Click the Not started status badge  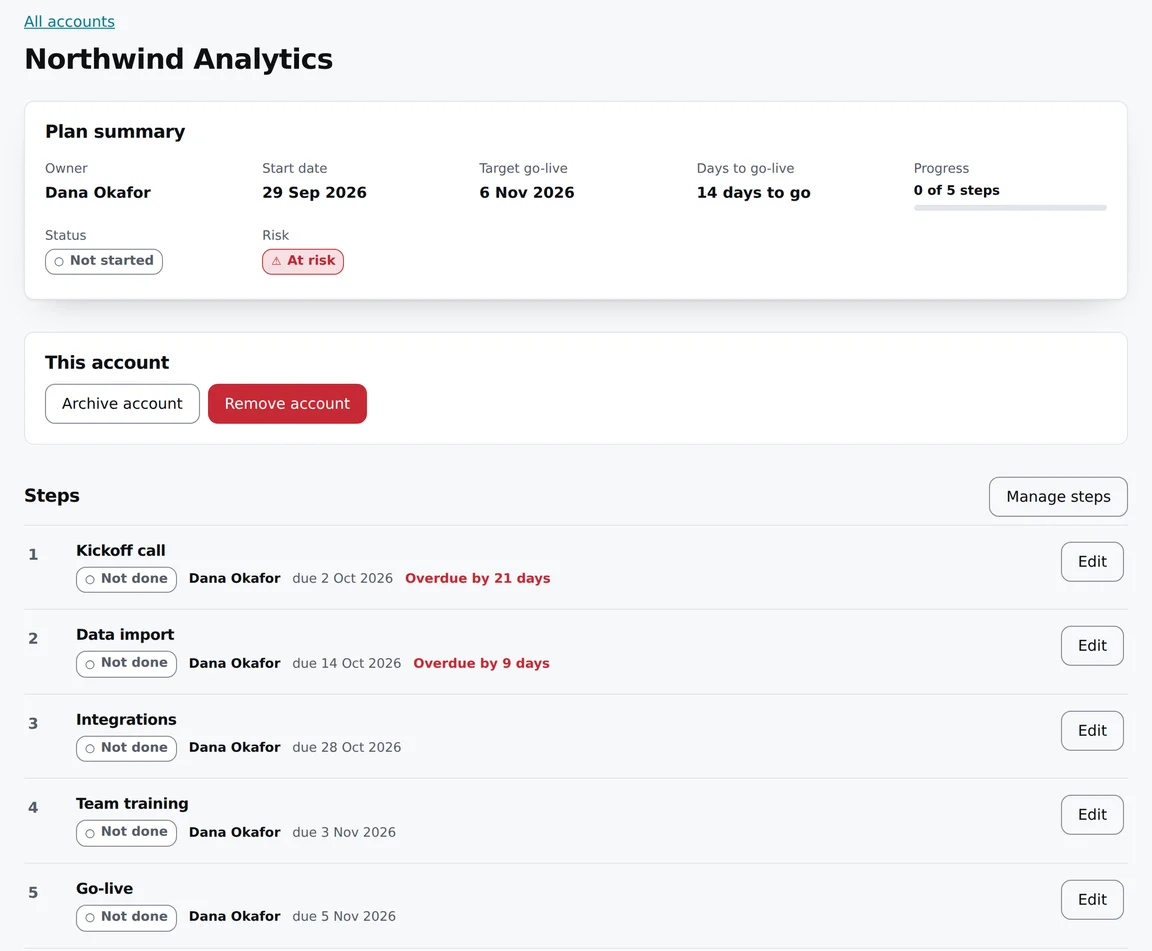pos(104,261)
